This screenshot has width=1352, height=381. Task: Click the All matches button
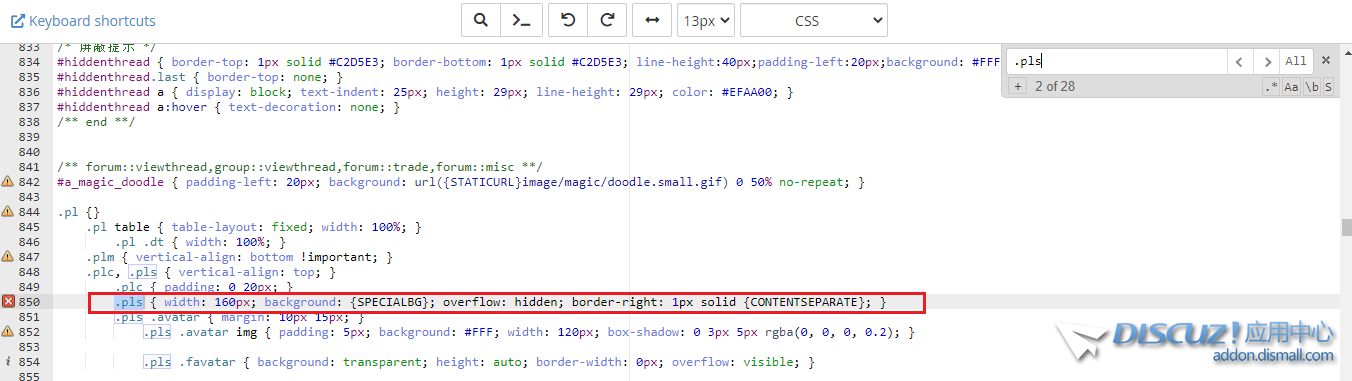pos(1295,61)
